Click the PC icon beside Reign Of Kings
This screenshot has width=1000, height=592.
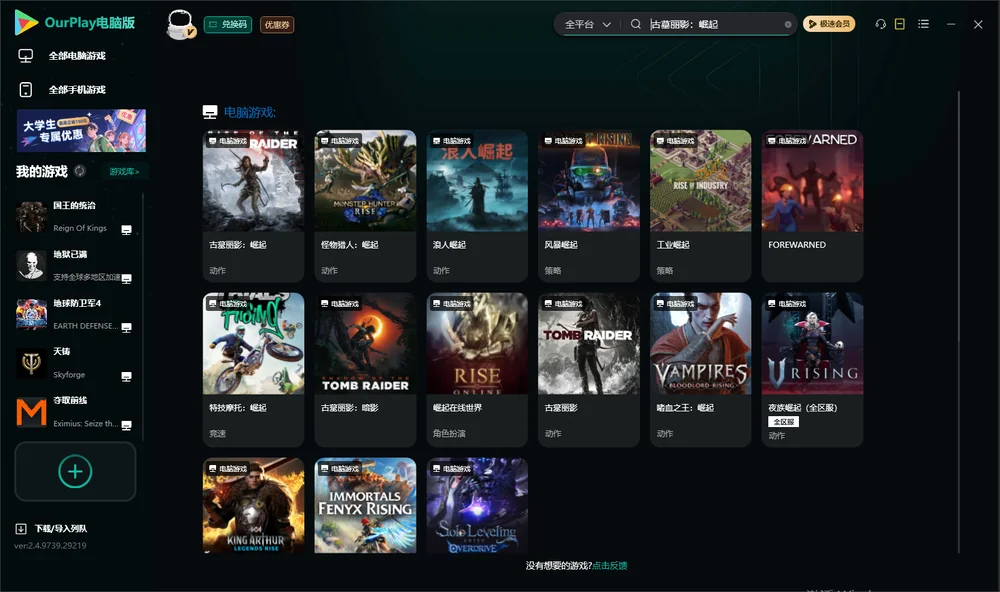pos(126,230)
